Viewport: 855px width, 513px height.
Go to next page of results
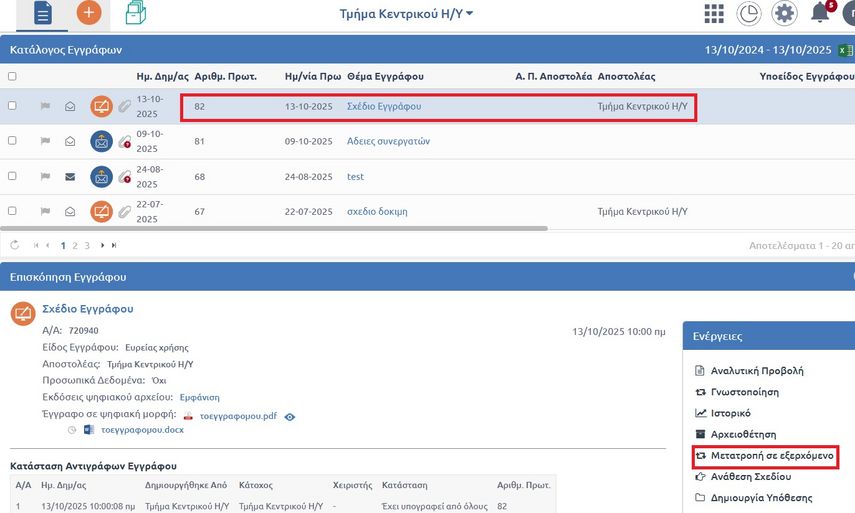pos(101,245)
